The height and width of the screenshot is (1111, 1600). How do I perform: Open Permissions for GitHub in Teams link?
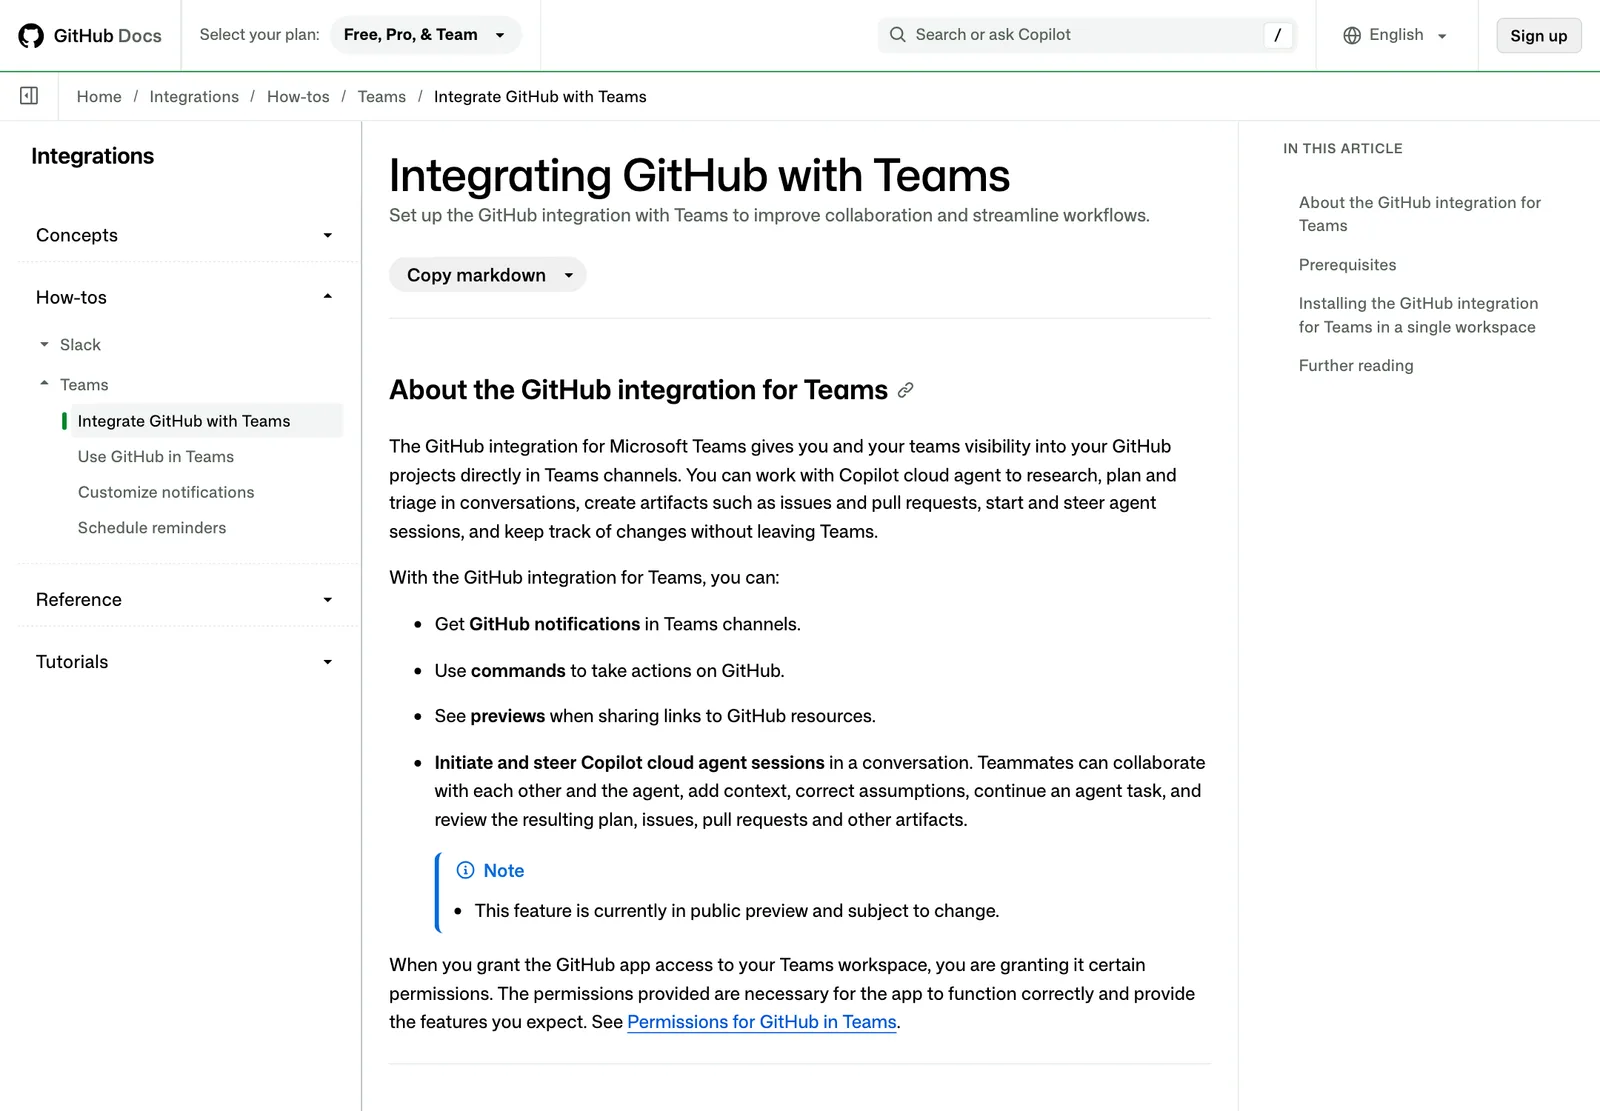click(x=762, y=1022)
